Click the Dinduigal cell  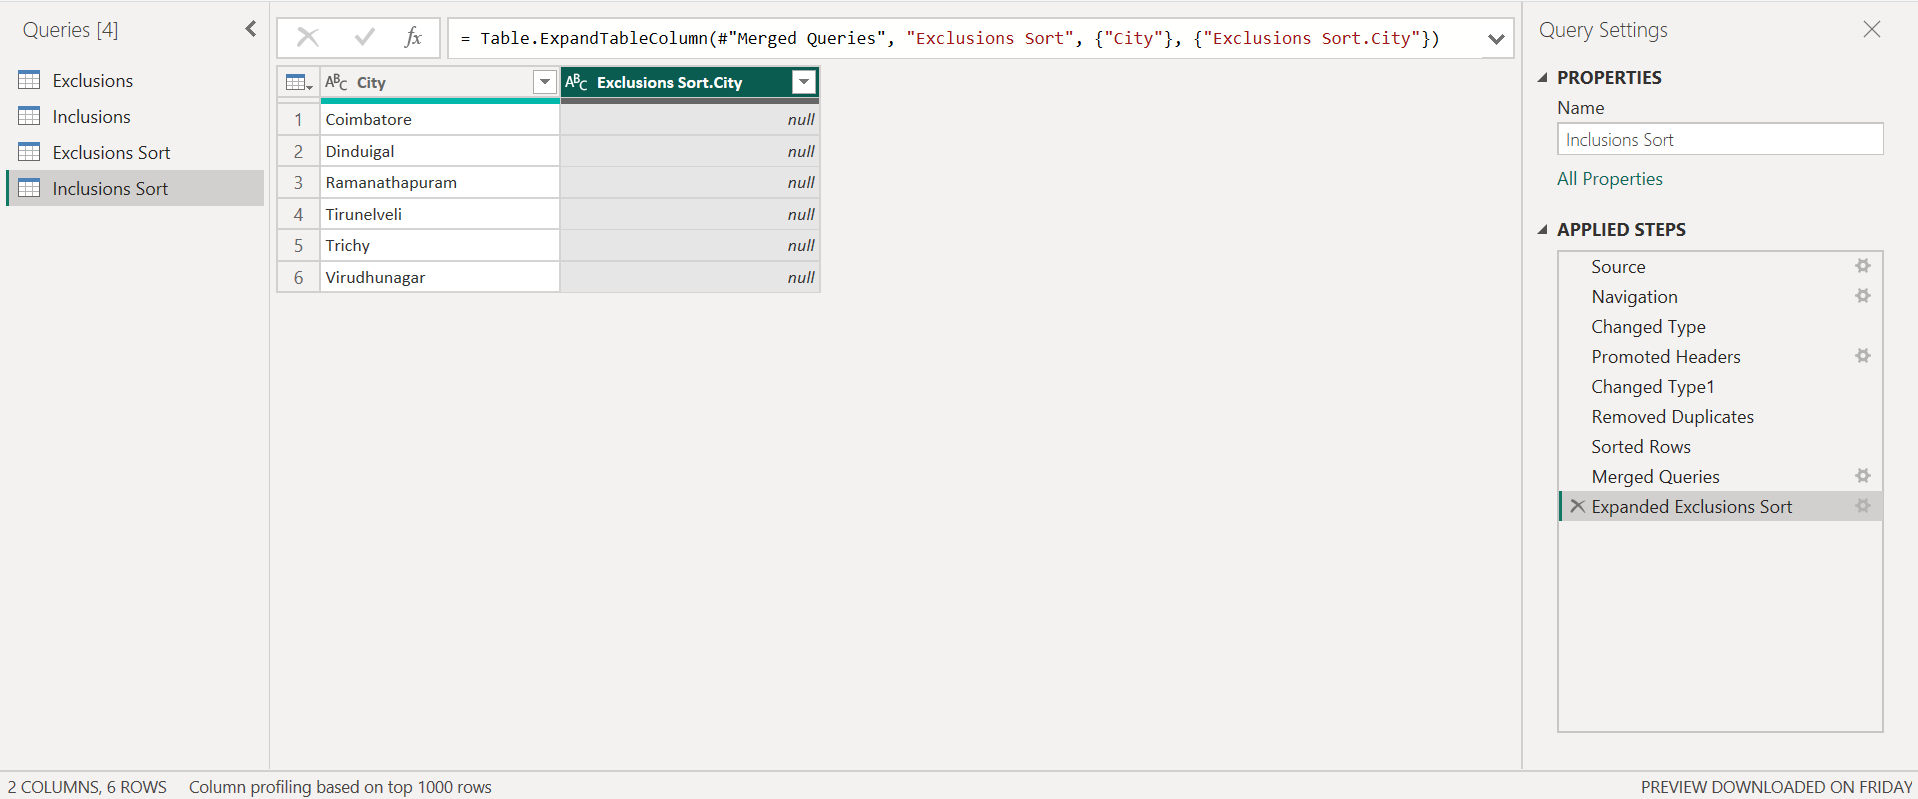pyautogui.click(x=440, y=151)
